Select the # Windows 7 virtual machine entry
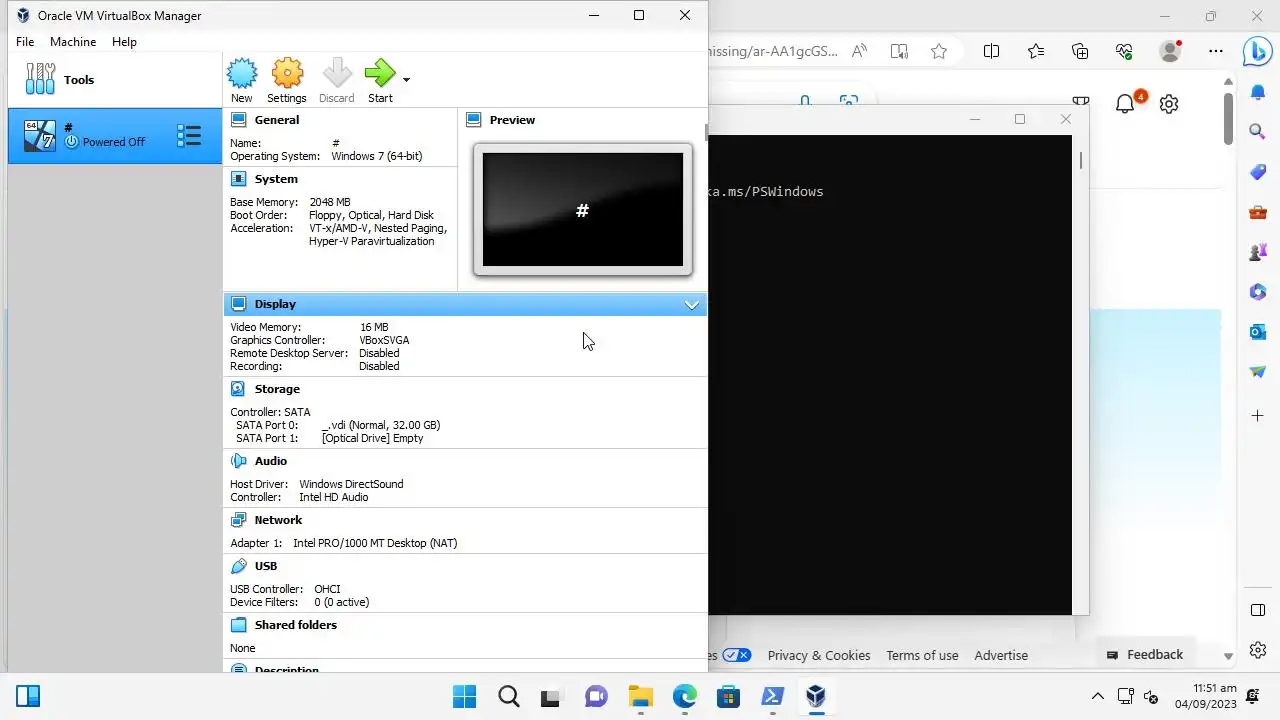The width and height of the screenshot is (1280, 720). pos(114,135)
